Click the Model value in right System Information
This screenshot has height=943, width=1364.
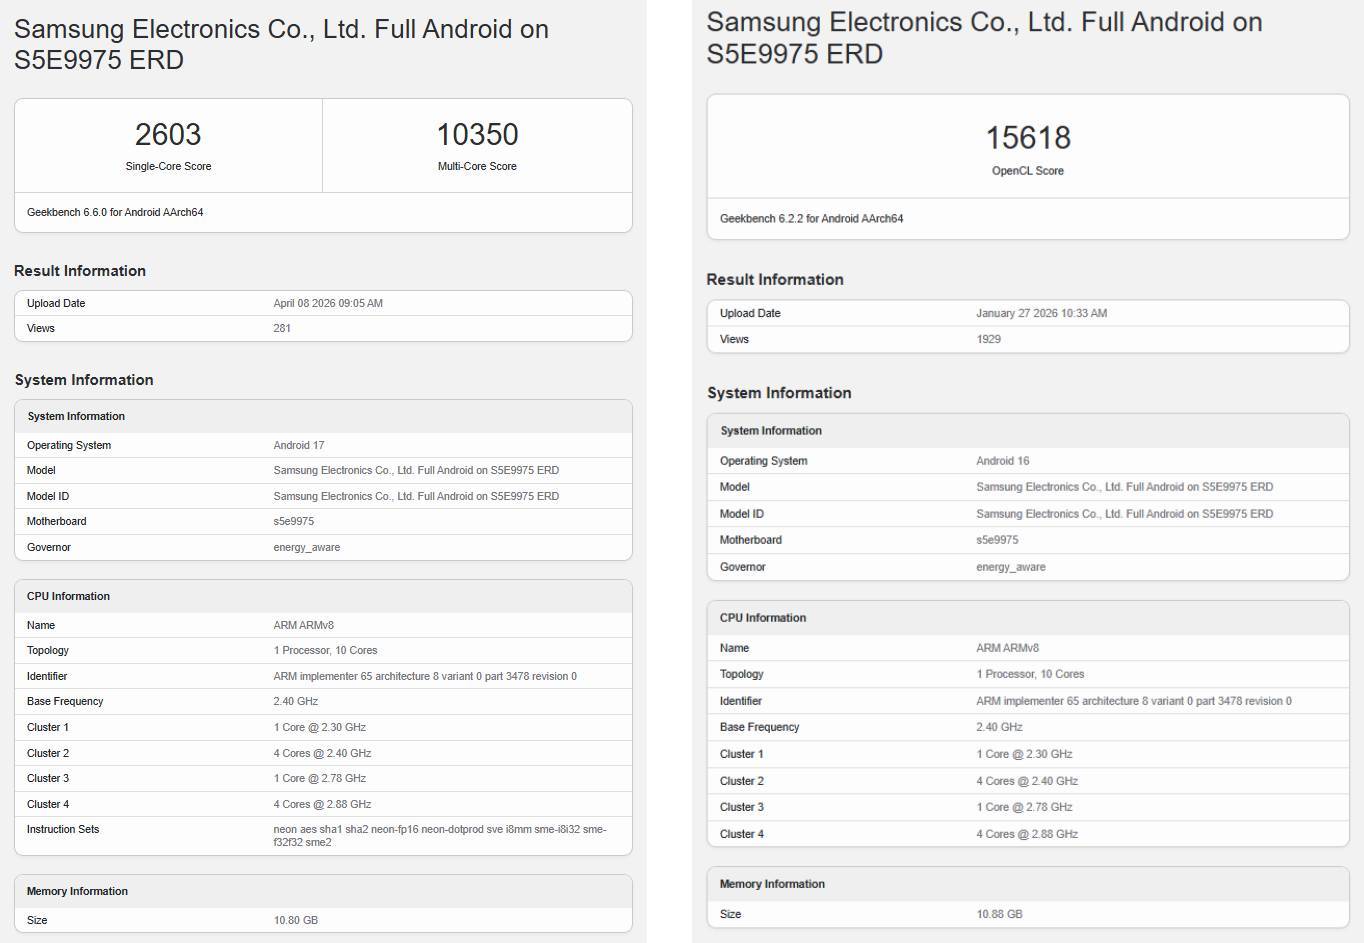1124,487
